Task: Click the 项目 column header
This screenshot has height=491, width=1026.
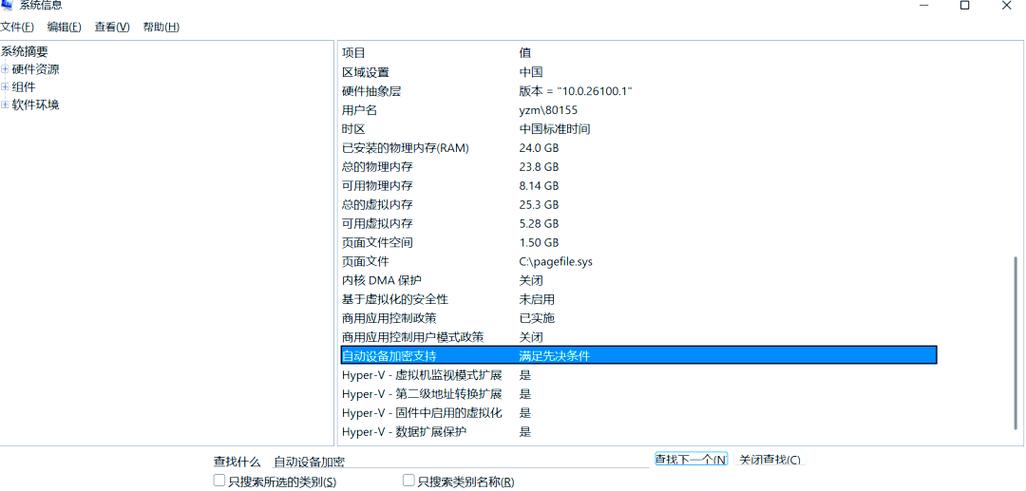Action: tap(354, 53)
